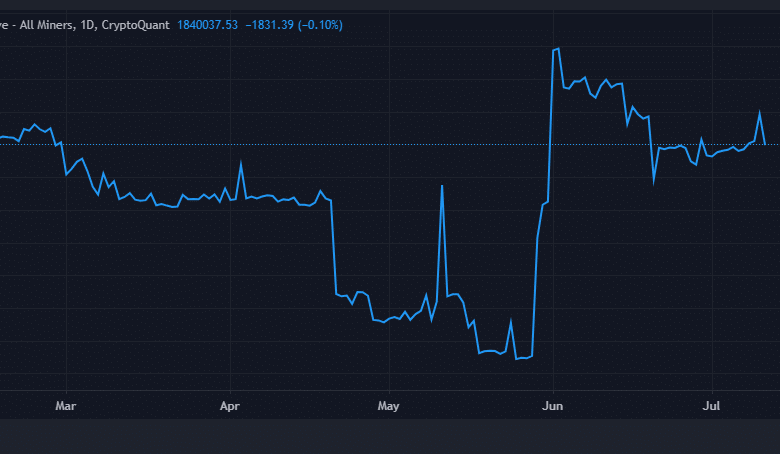Select the May label on time axis
This screenshot has height=454, width=780.
pyautogui.click(x=389, y=406)
